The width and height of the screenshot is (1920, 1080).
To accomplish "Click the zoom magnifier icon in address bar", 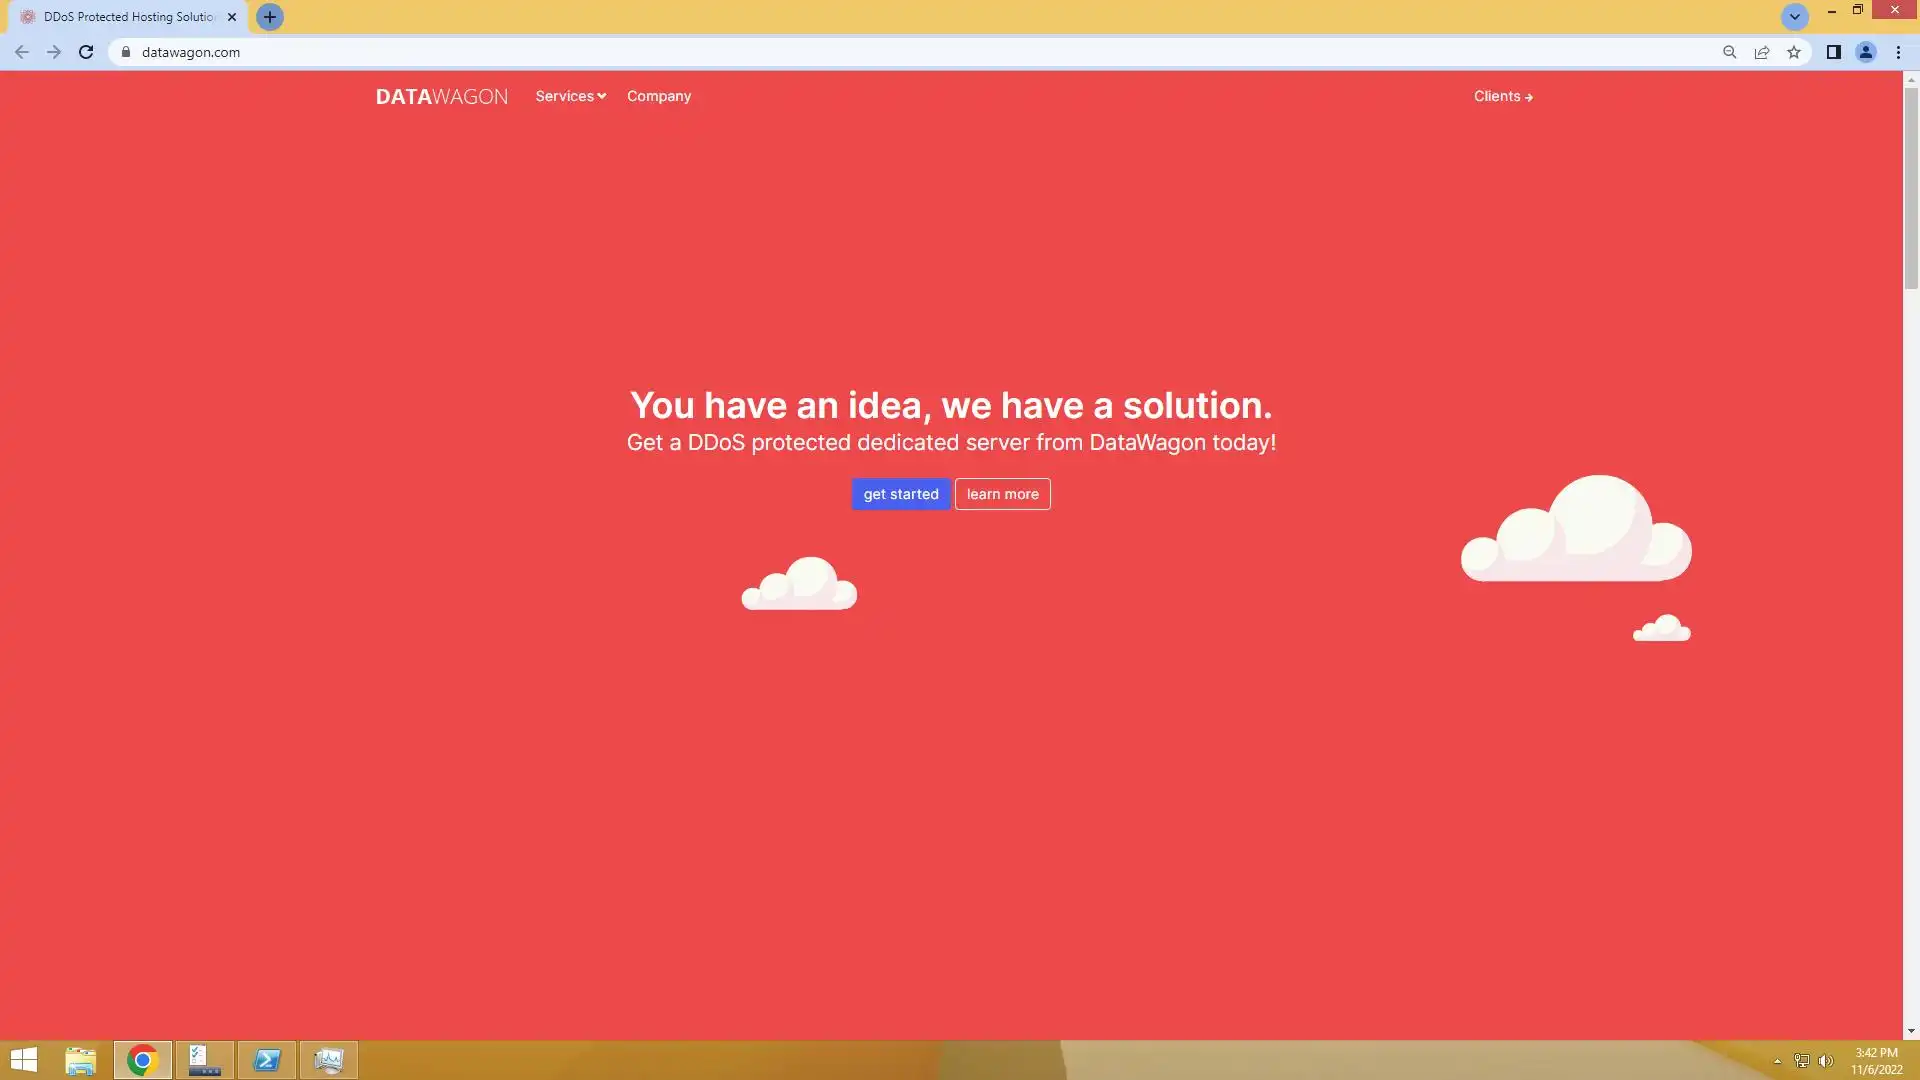I will 1729,52.
